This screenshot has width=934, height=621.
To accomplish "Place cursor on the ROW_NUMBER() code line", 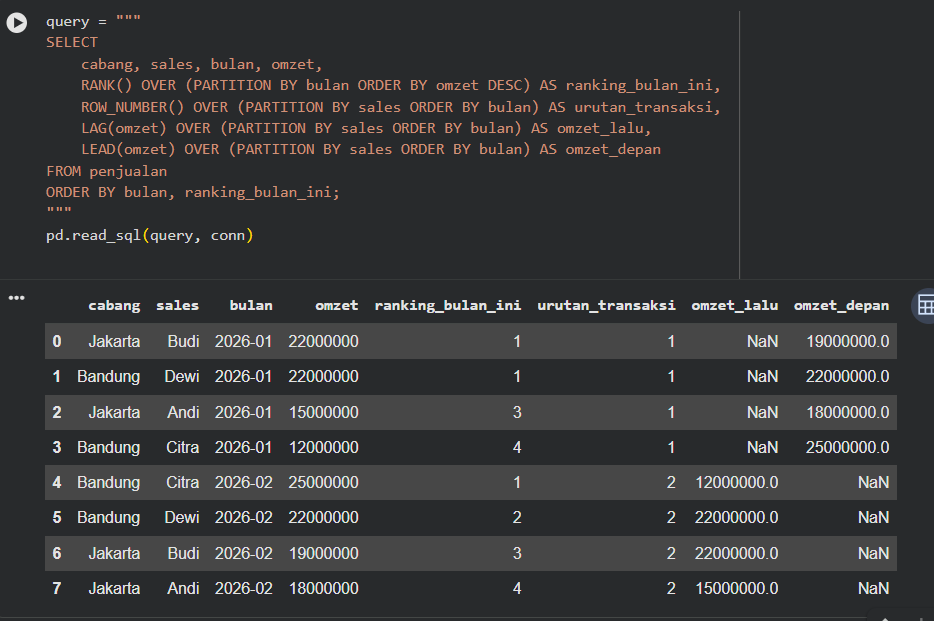I will click(x=400, y=107).
